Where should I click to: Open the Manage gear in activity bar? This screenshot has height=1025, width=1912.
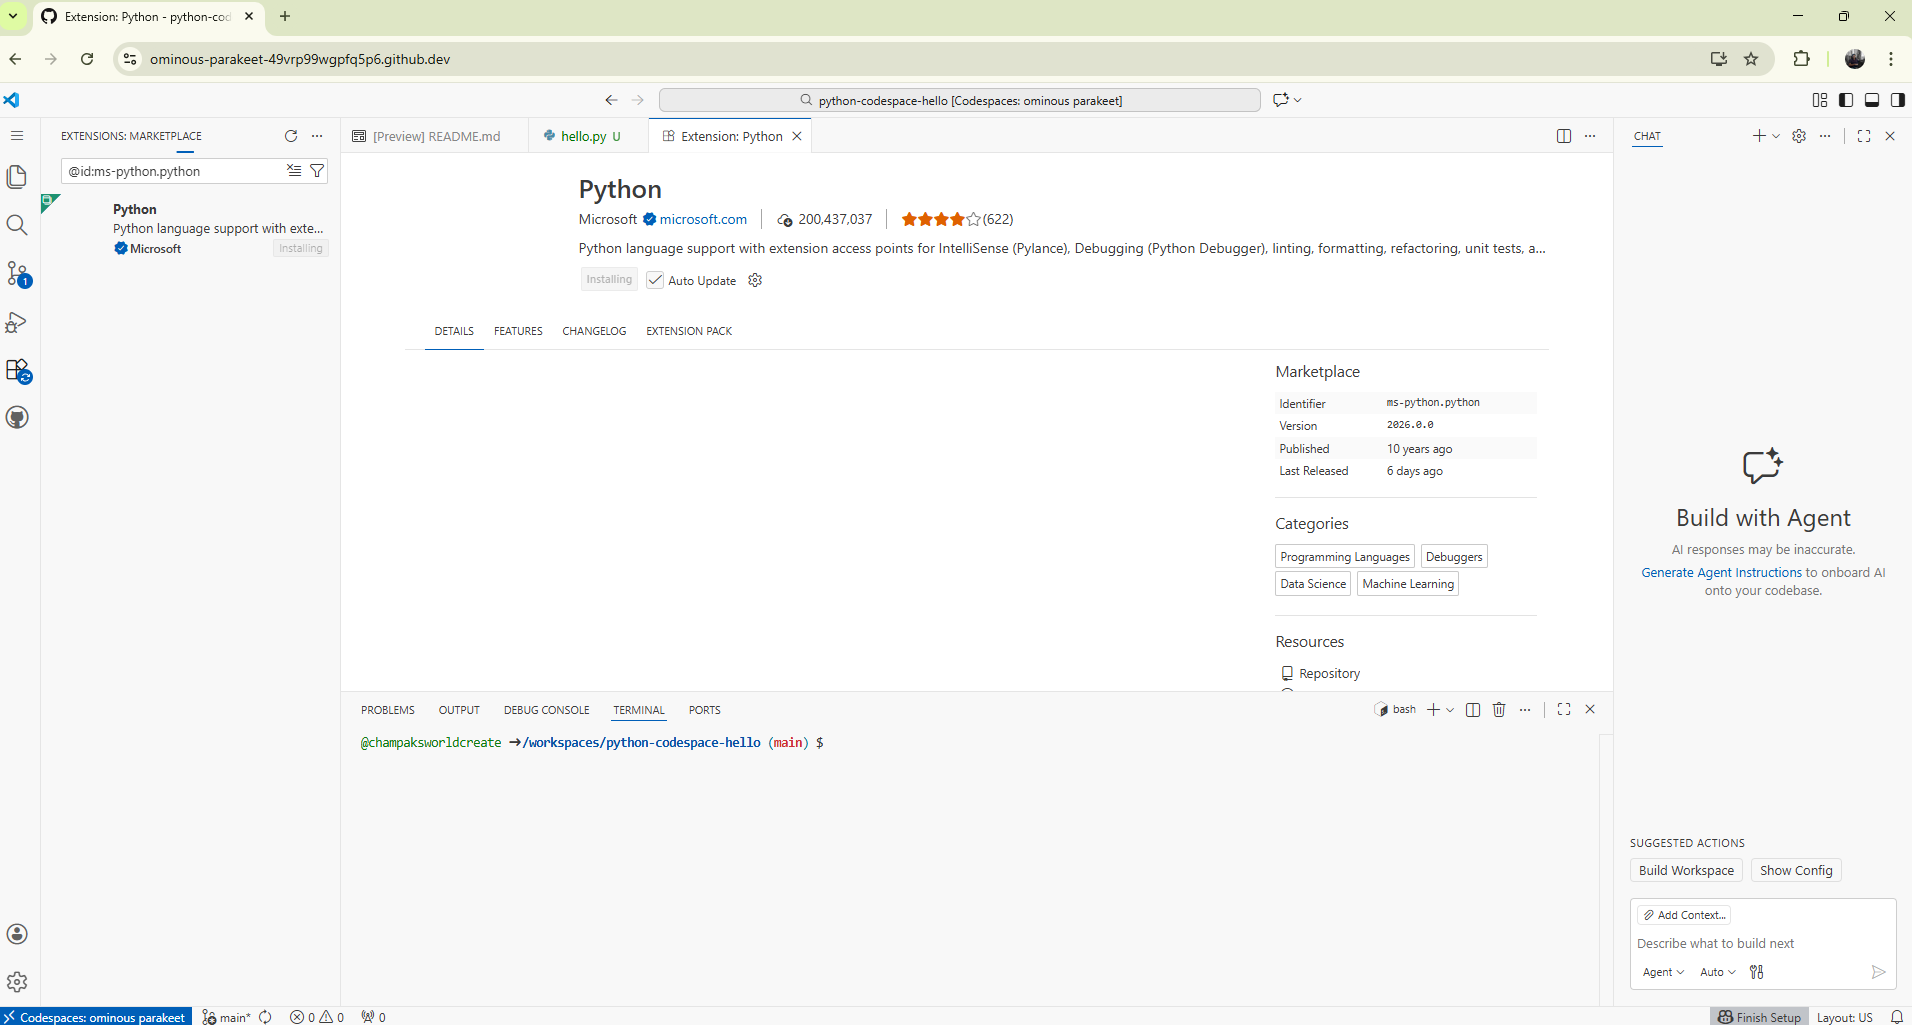click(17, 982)
